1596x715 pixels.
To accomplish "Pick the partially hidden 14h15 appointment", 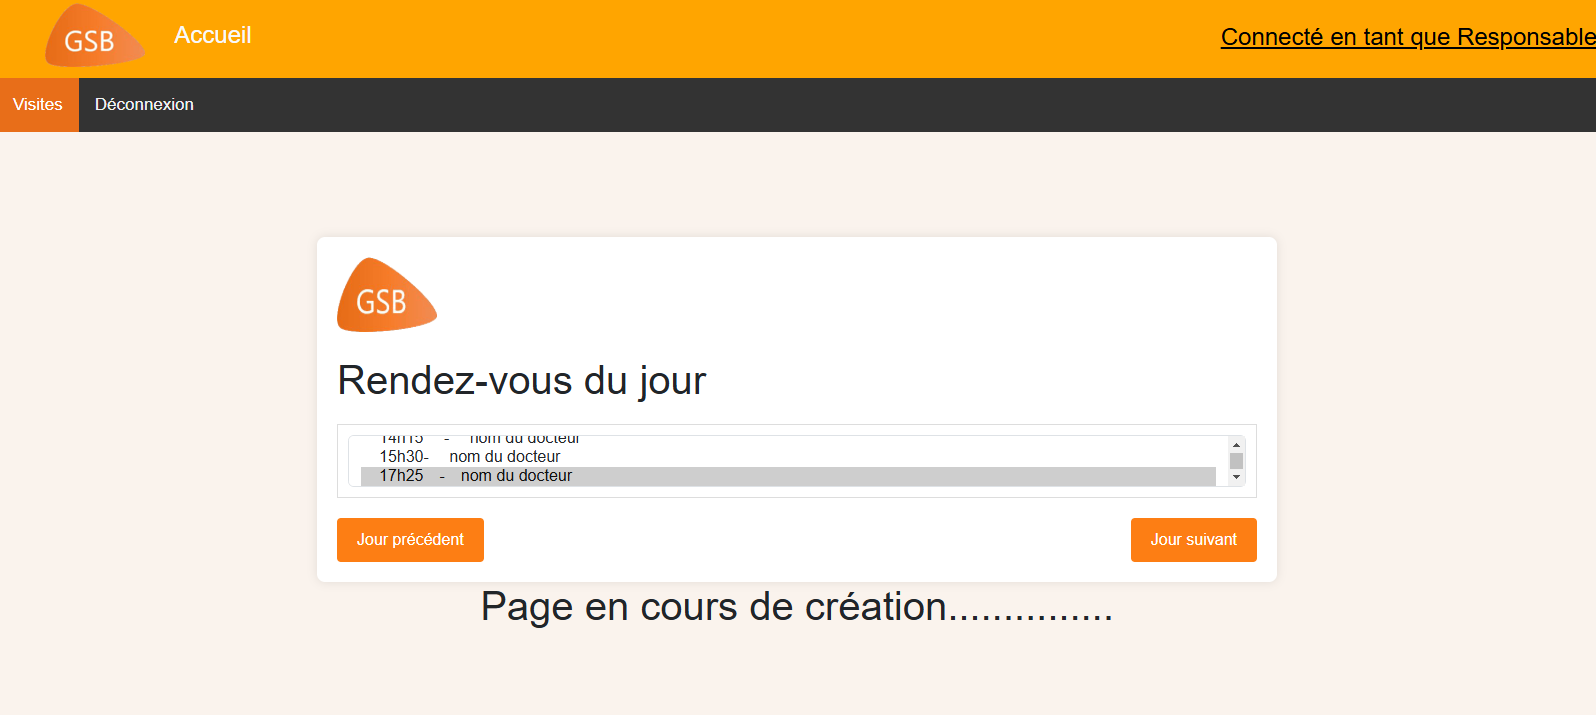I will tap(480, 440).
